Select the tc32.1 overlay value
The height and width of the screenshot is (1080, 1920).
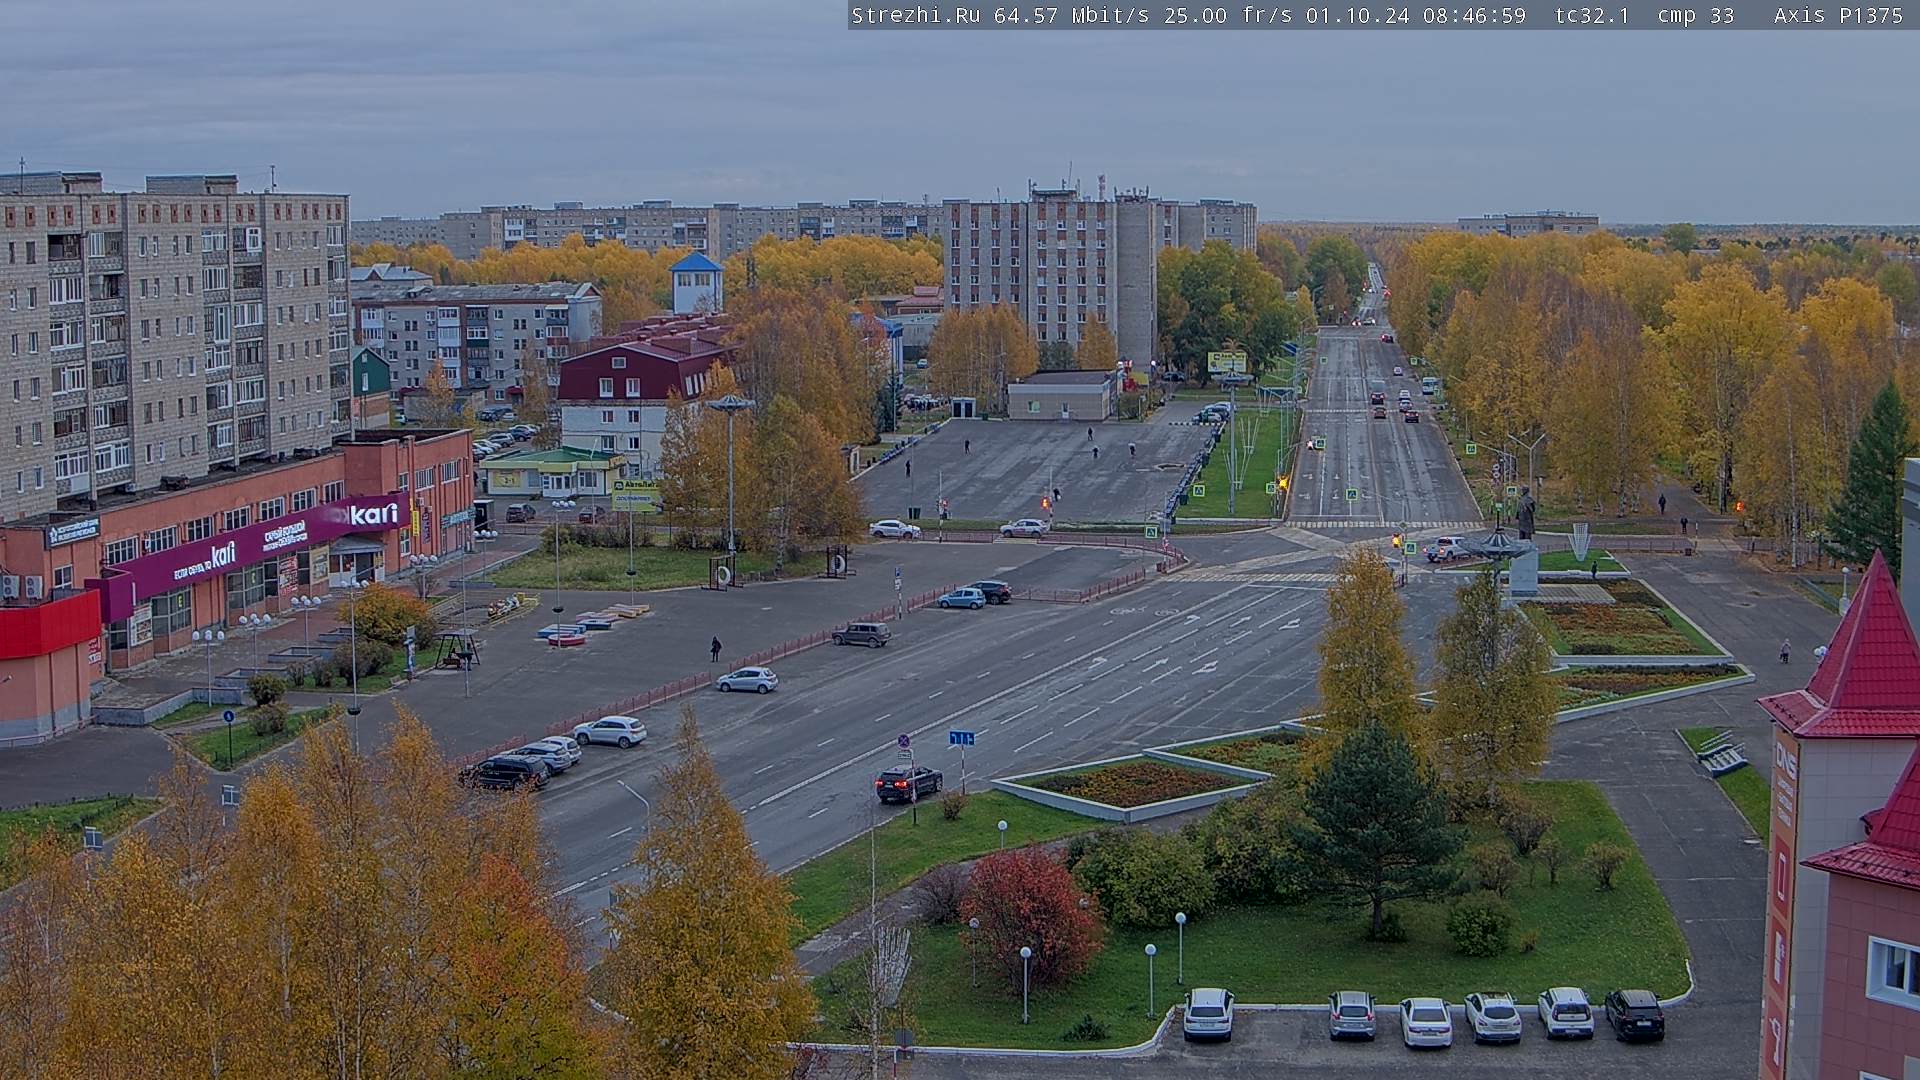pyautogui.click(x=1592, y=15)
